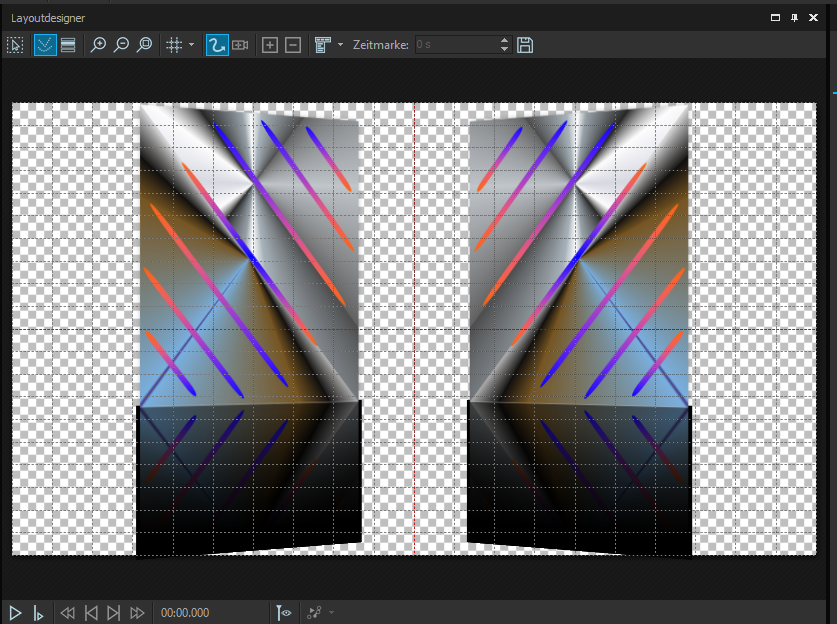Zoom in with the plus magnifier
This screenshot has width=837, height=624.
[x=98, y=45]
